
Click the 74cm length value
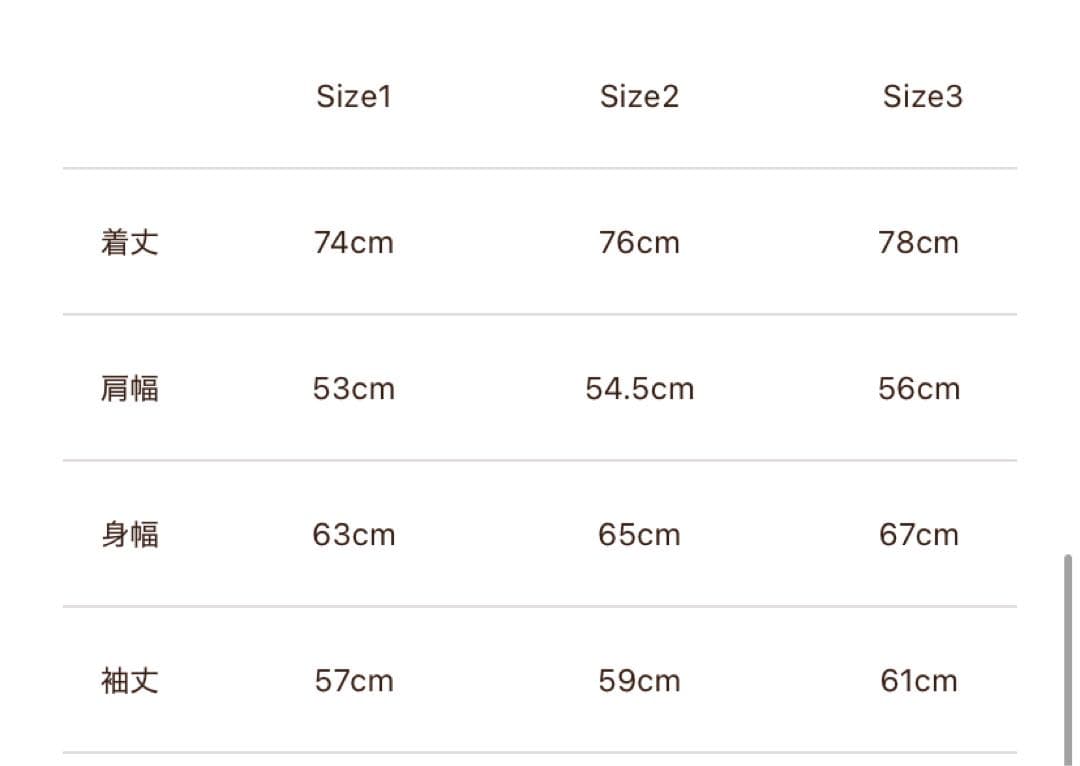pyautogui.click(x=354, y=243)
